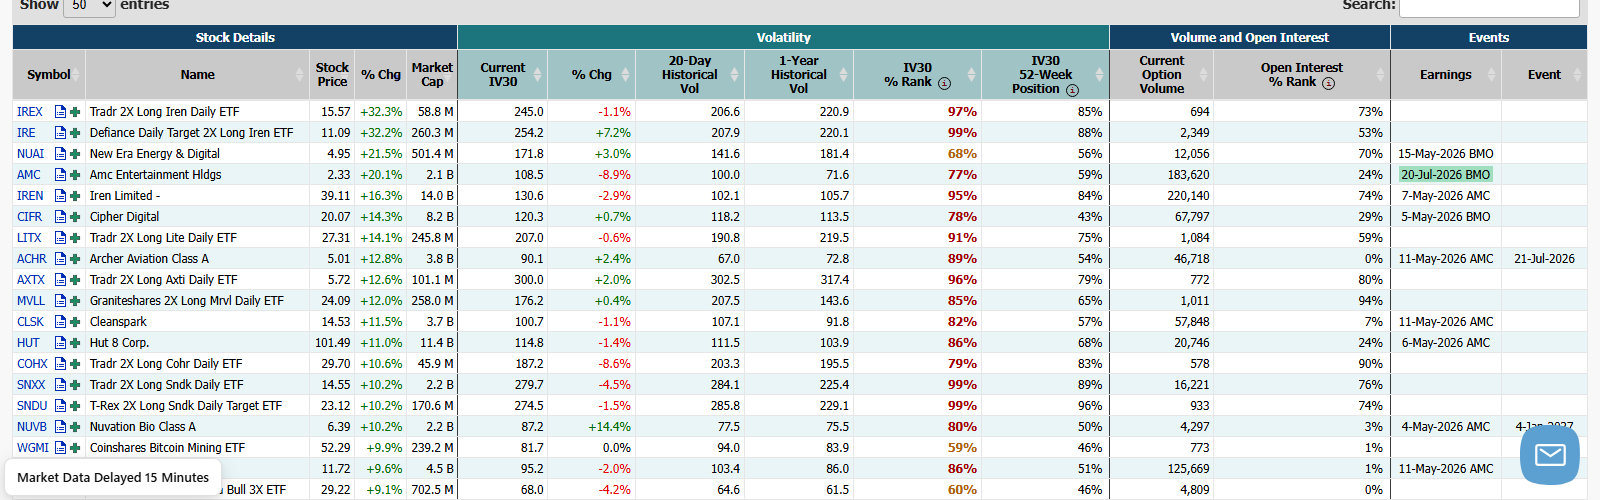Click the 15-May-2026 BMO earnings cell
The height and width of the screenshot is (500, 1600).
1446,154
